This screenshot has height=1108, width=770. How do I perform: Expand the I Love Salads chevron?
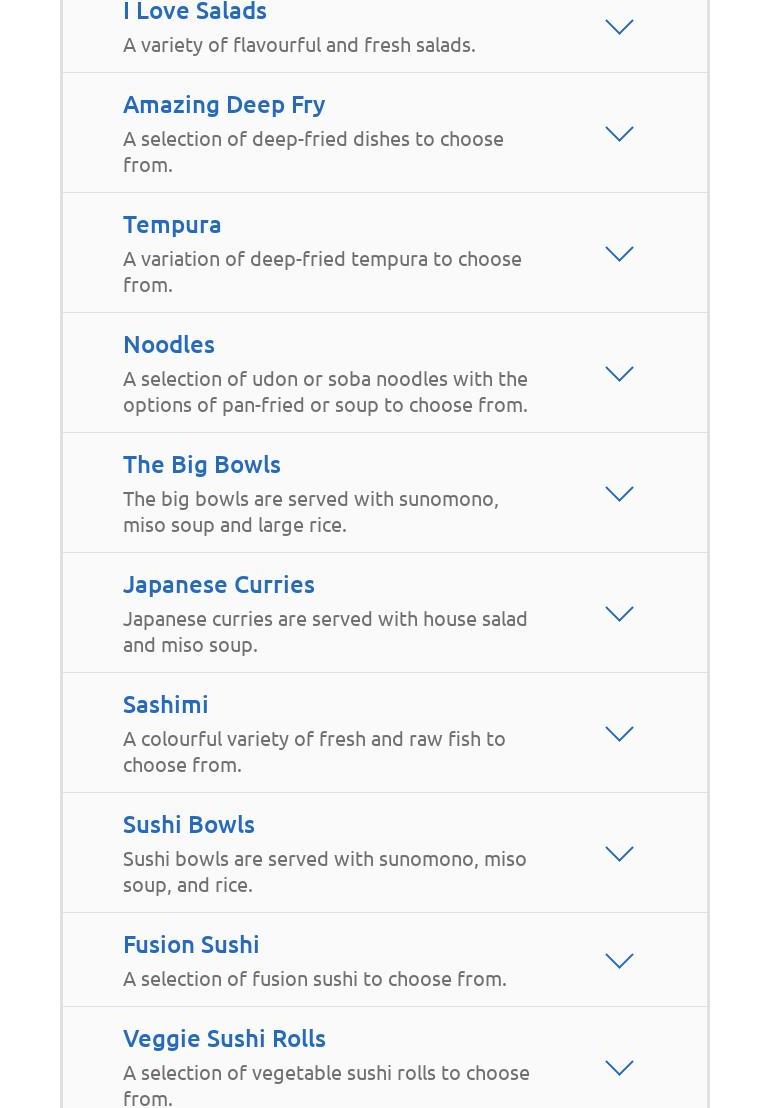point(619,27)
